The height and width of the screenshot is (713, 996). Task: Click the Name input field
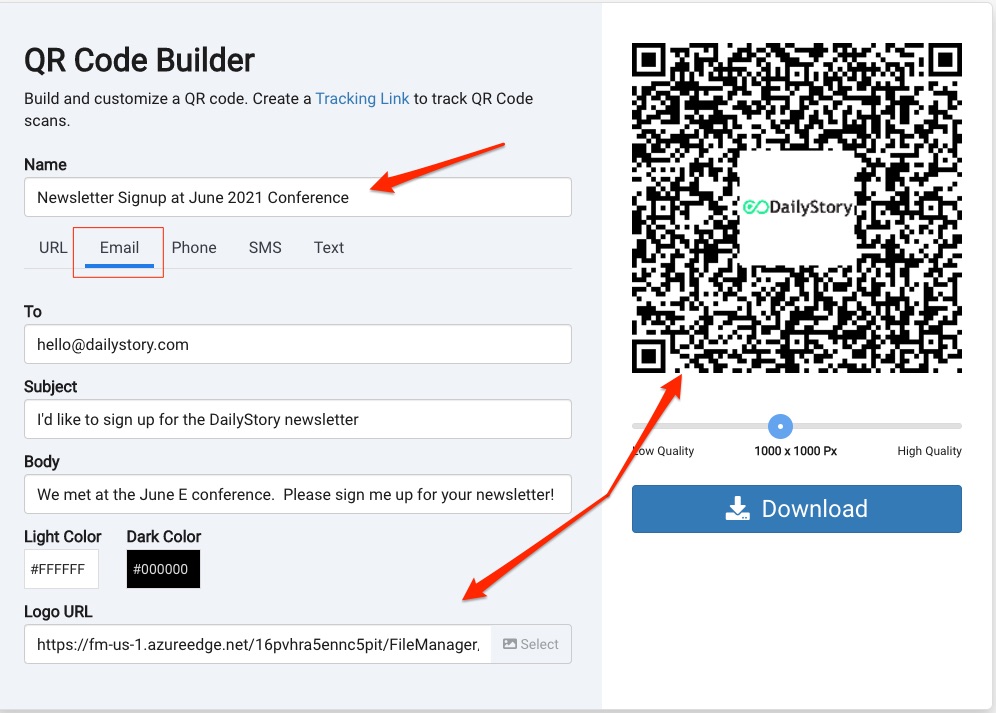coord(297,197)
